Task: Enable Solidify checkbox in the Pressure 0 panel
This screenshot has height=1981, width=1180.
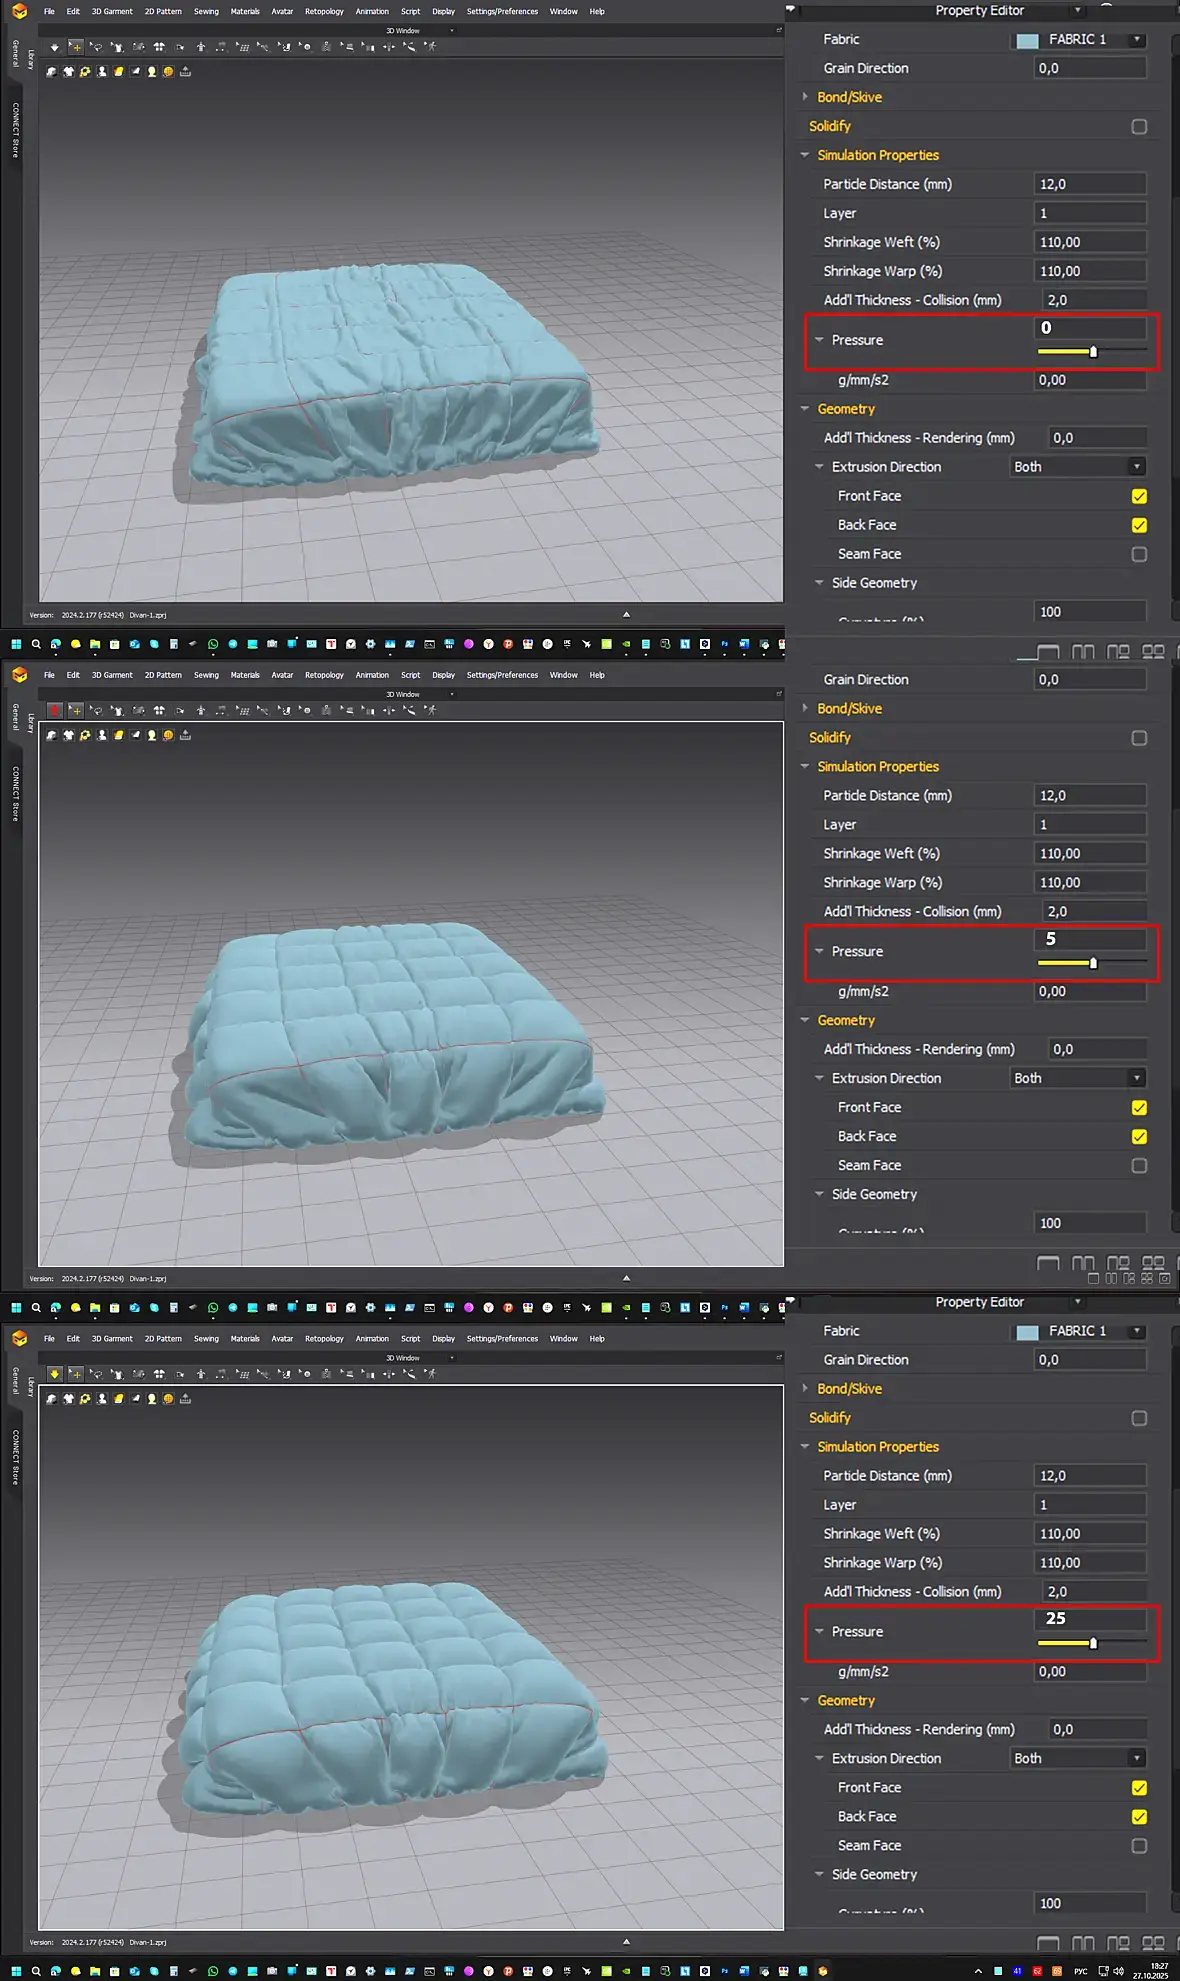Action: pyautogui.click(x=1139, y=127)
